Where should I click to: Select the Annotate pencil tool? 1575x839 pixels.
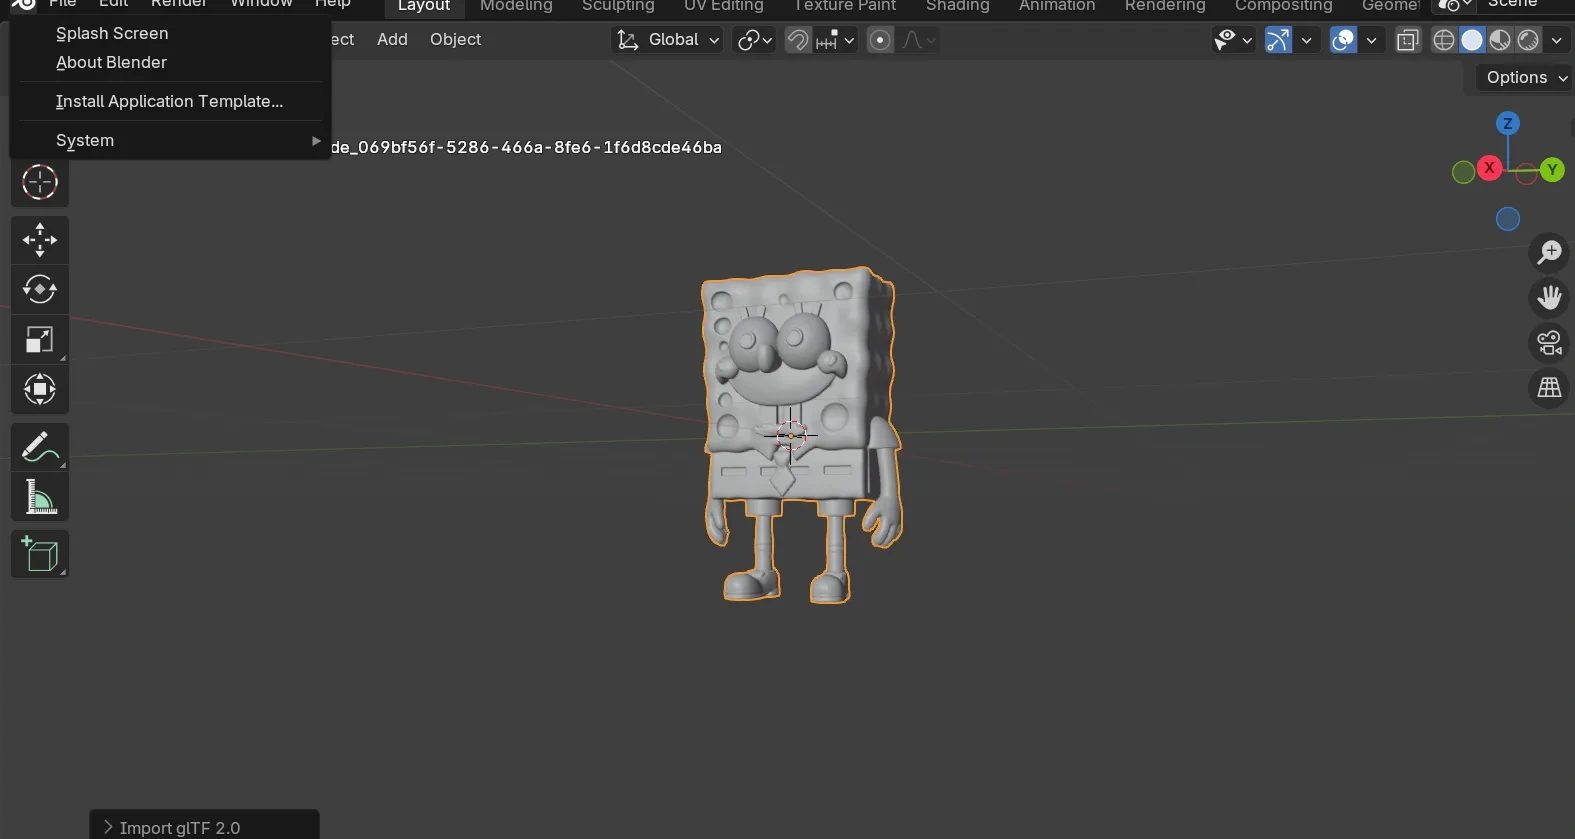point(40,447)
